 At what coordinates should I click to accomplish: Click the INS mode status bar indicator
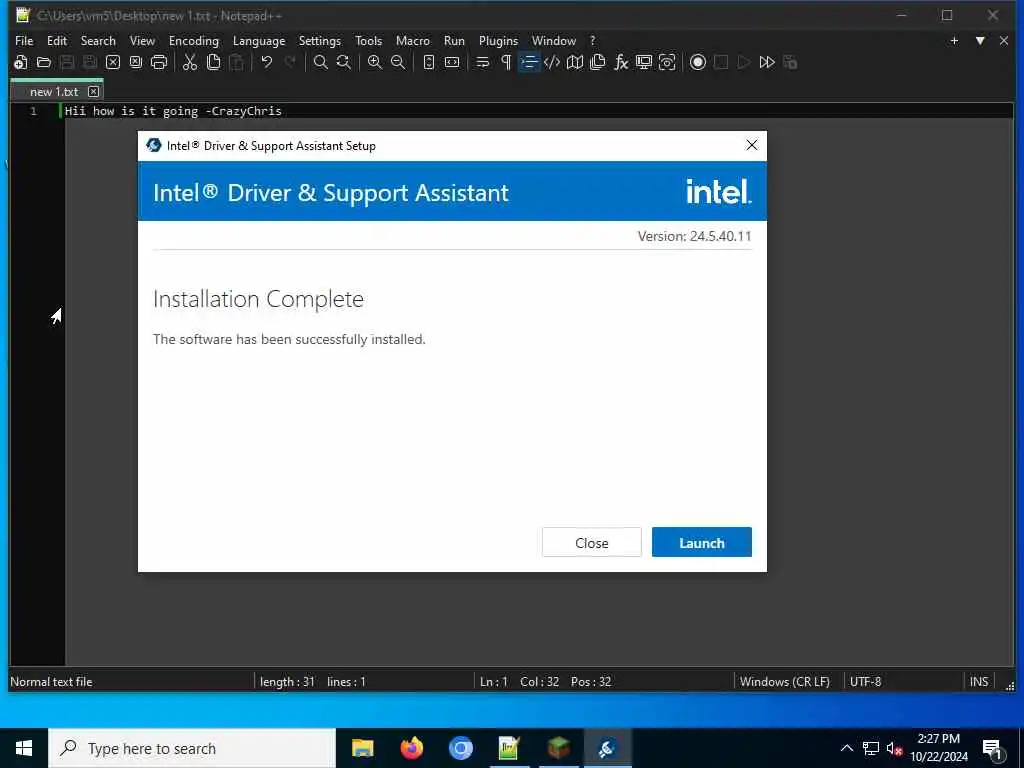point(978,681)
